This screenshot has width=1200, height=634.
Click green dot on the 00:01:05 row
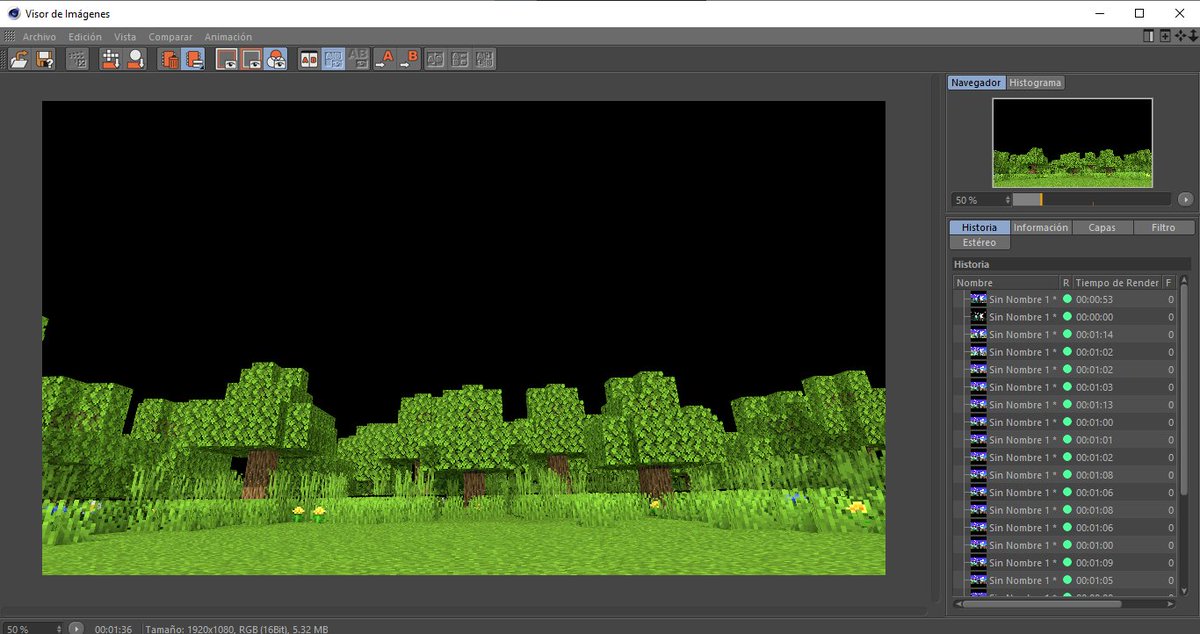click(x=1067, y=580)
